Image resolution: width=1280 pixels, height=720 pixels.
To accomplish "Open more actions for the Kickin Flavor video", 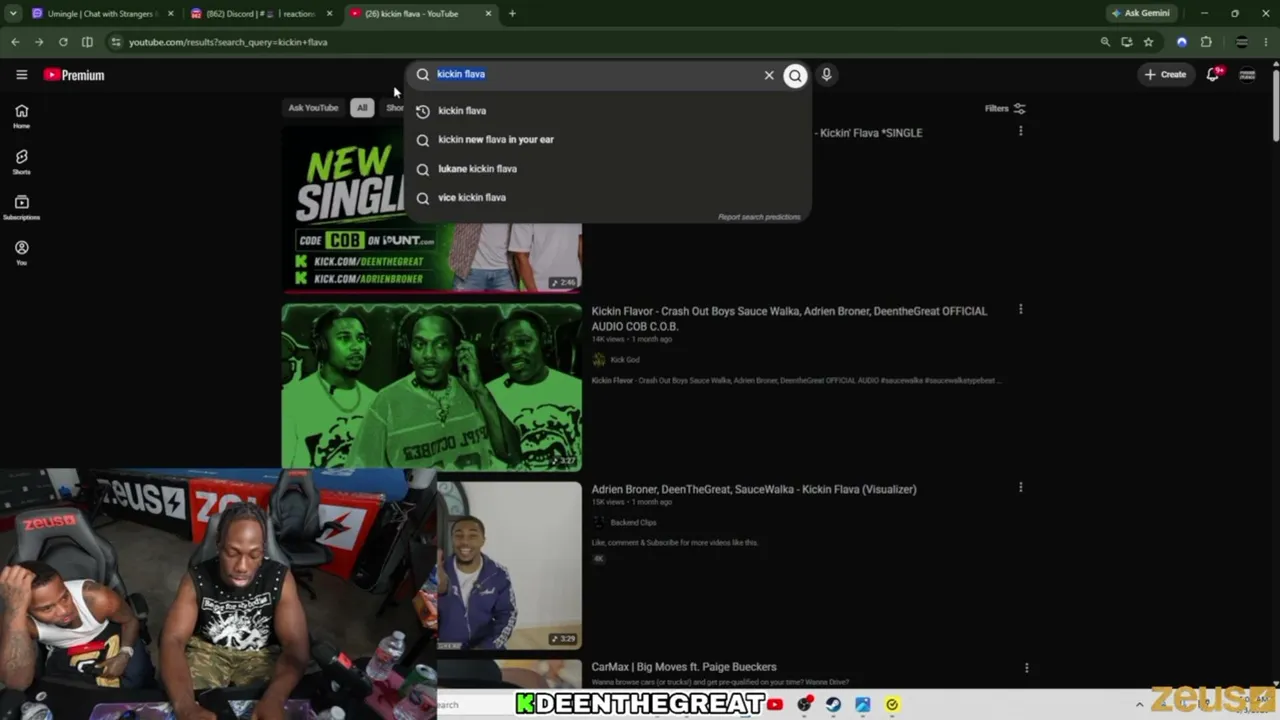I will tap(1020, 310).
